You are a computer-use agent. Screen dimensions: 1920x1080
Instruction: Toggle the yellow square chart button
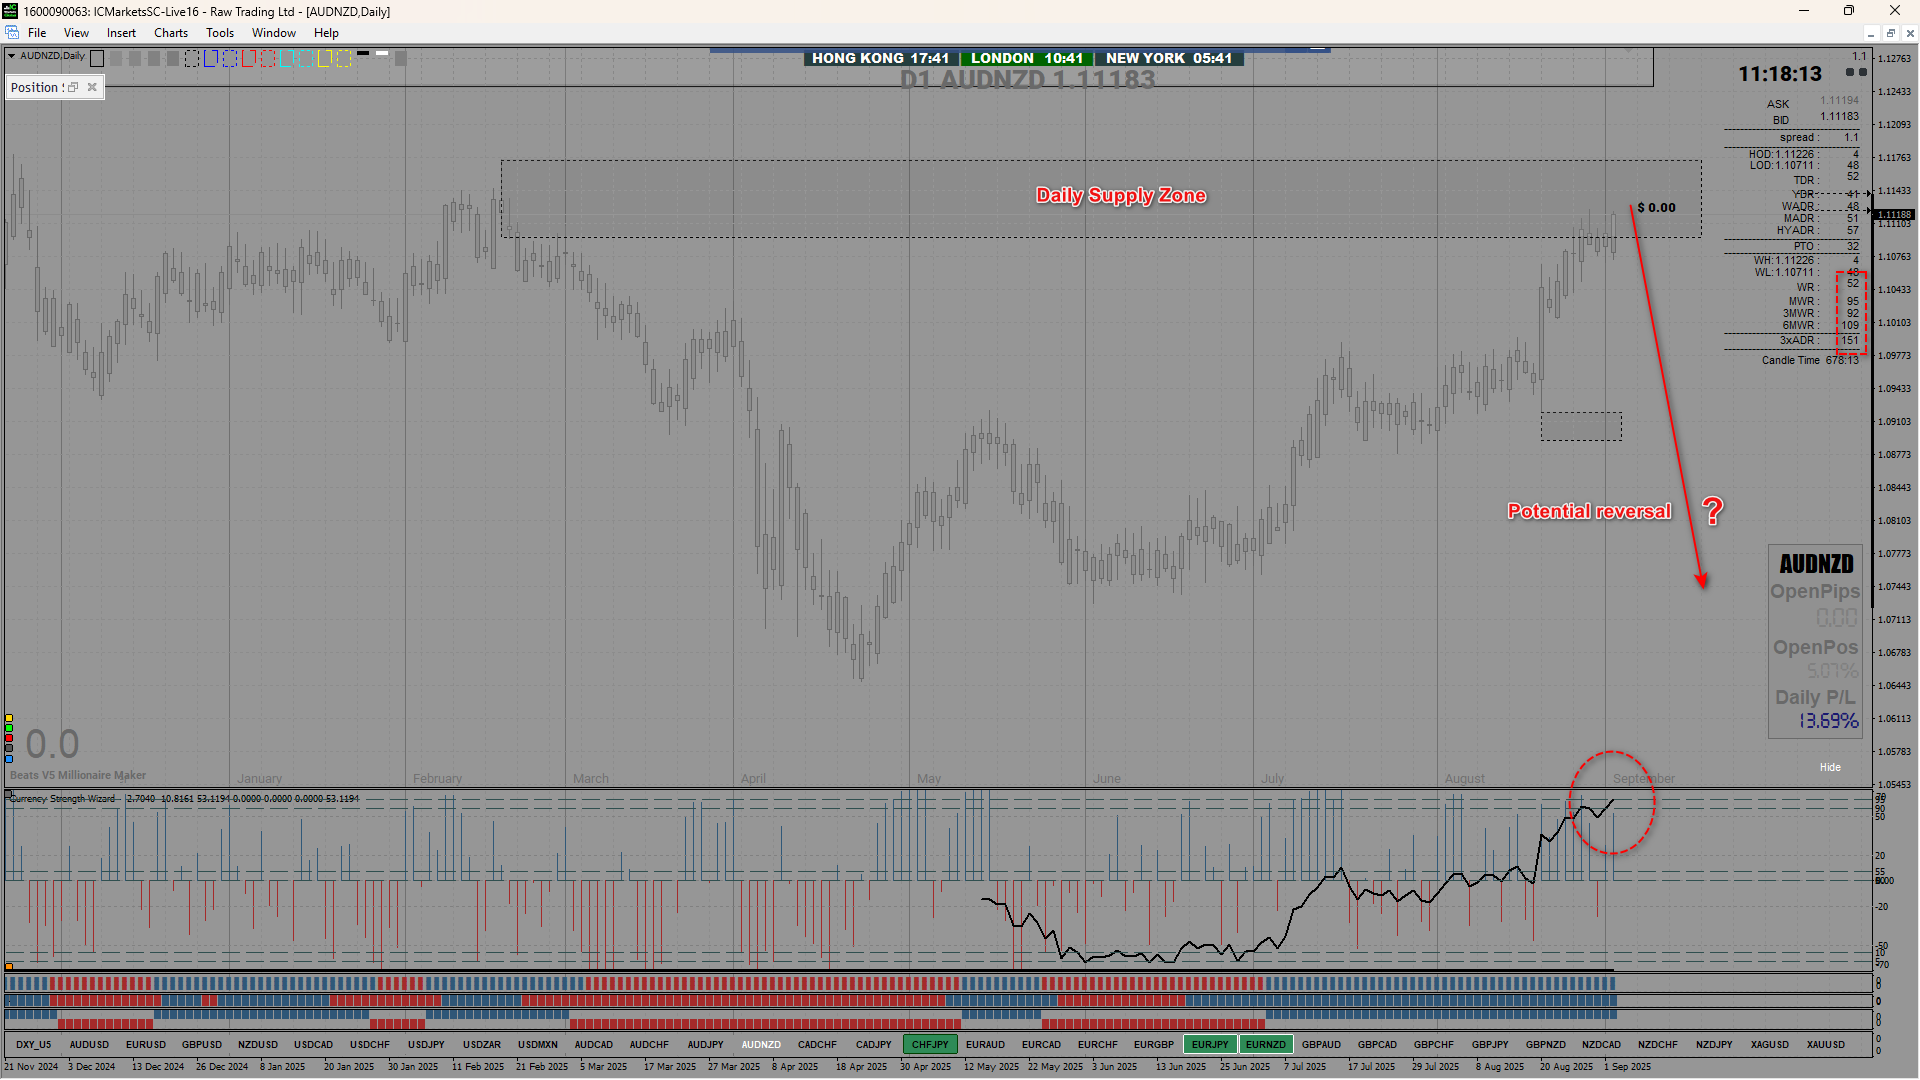point(9,718)
